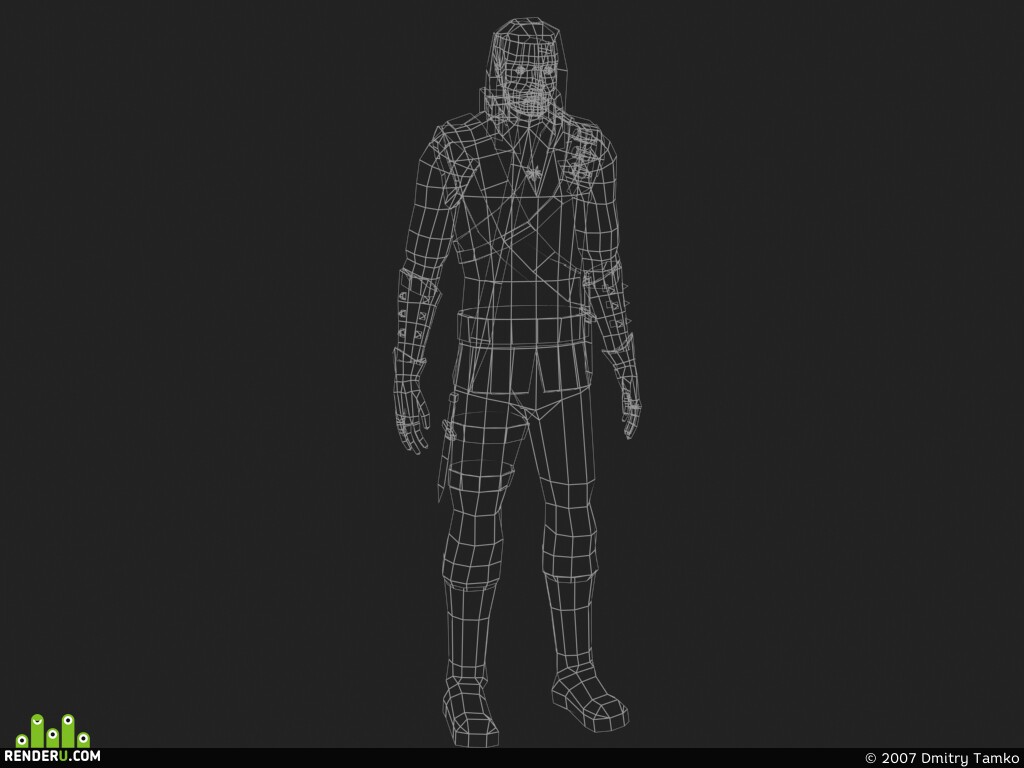The height and width of the screenshot is (768, 1024).
Task: Open the RENDERU.COM text link
Action: coord(52,756)
